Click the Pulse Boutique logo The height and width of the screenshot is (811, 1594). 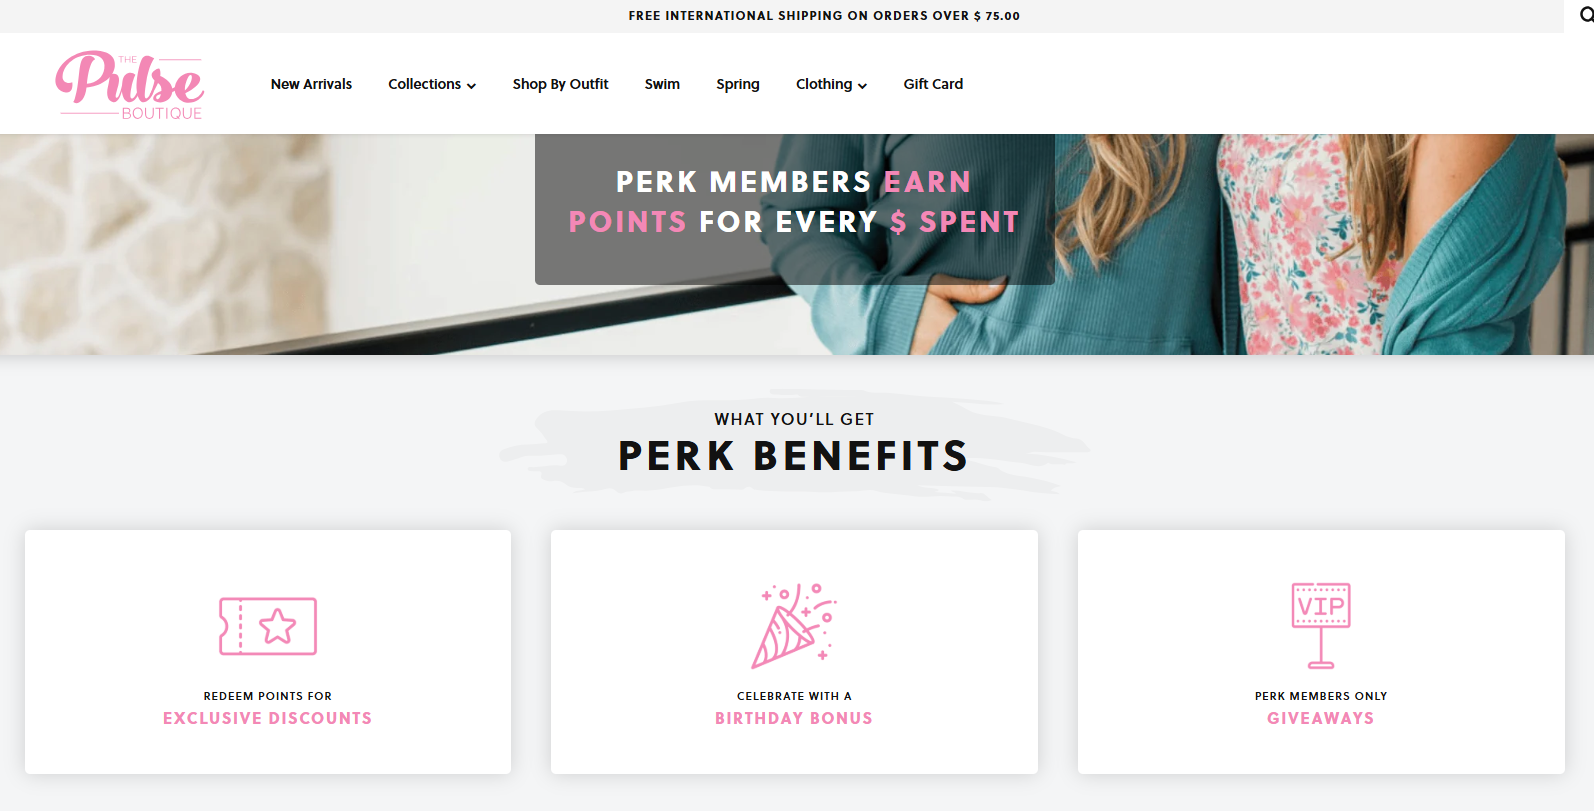(x=130, y=85)
